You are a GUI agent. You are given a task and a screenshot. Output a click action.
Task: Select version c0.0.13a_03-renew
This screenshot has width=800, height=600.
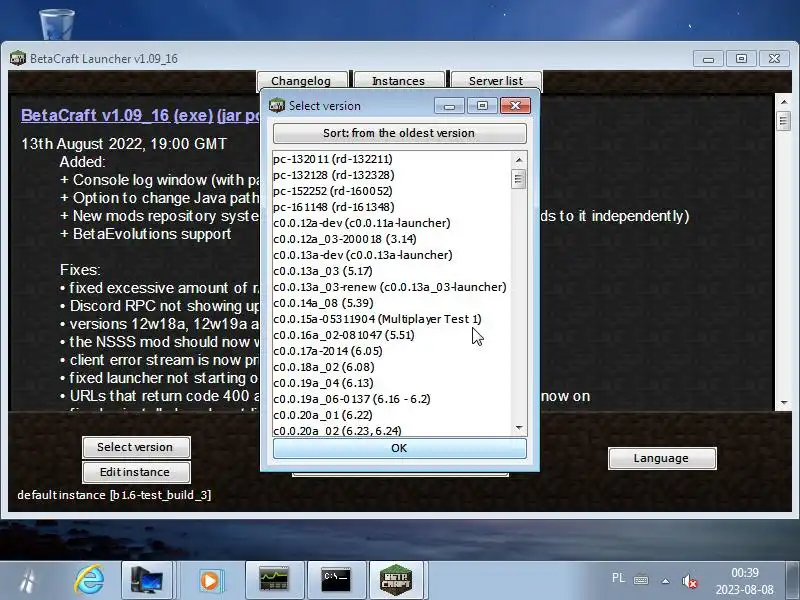(x=392, y=287)
